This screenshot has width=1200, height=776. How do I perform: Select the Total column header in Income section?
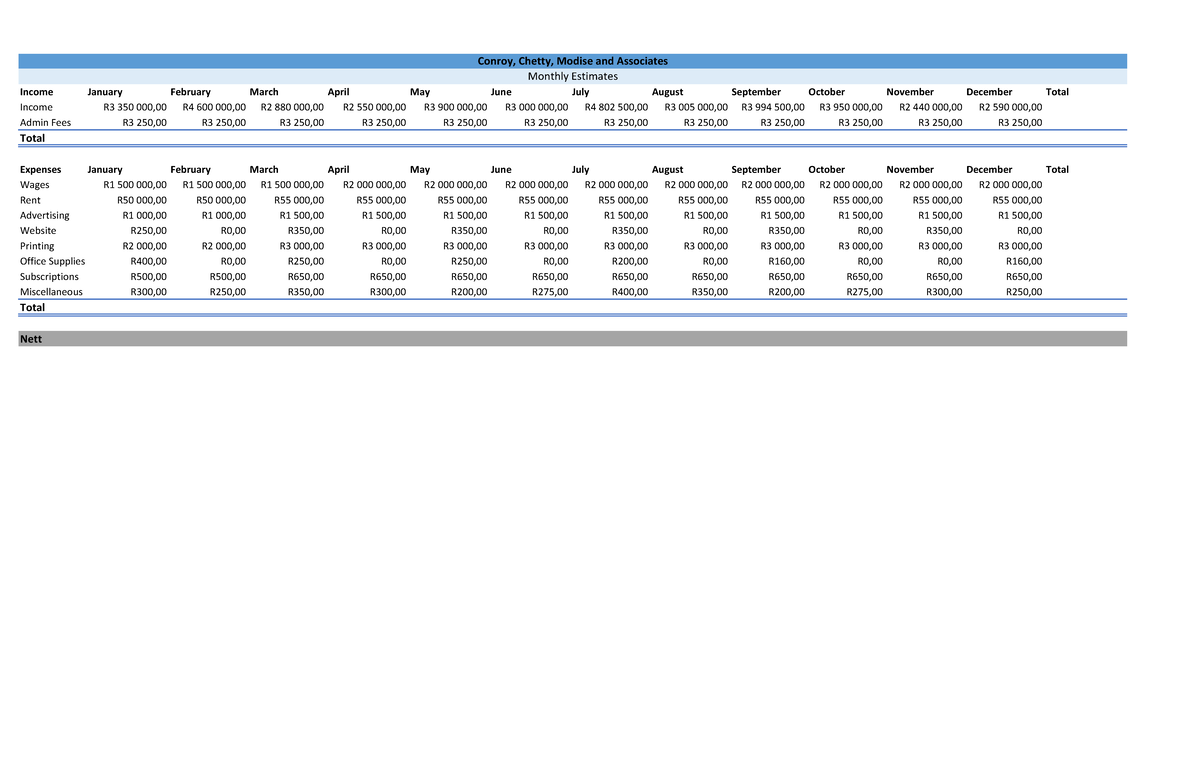[x=1056, y=92]
